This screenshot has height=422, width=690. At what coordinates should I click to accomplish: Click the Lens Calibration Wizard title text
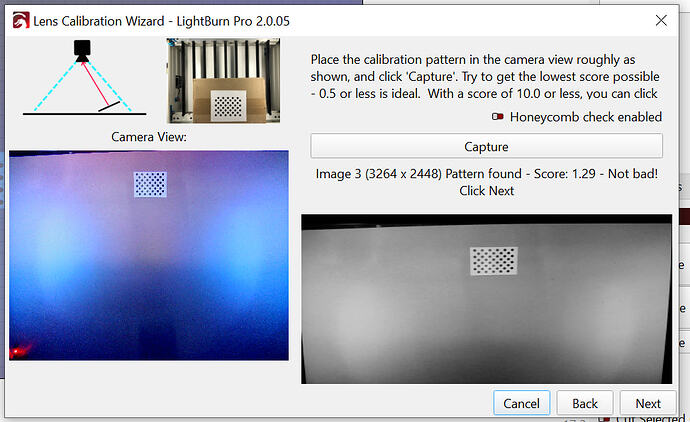(165, 20)
